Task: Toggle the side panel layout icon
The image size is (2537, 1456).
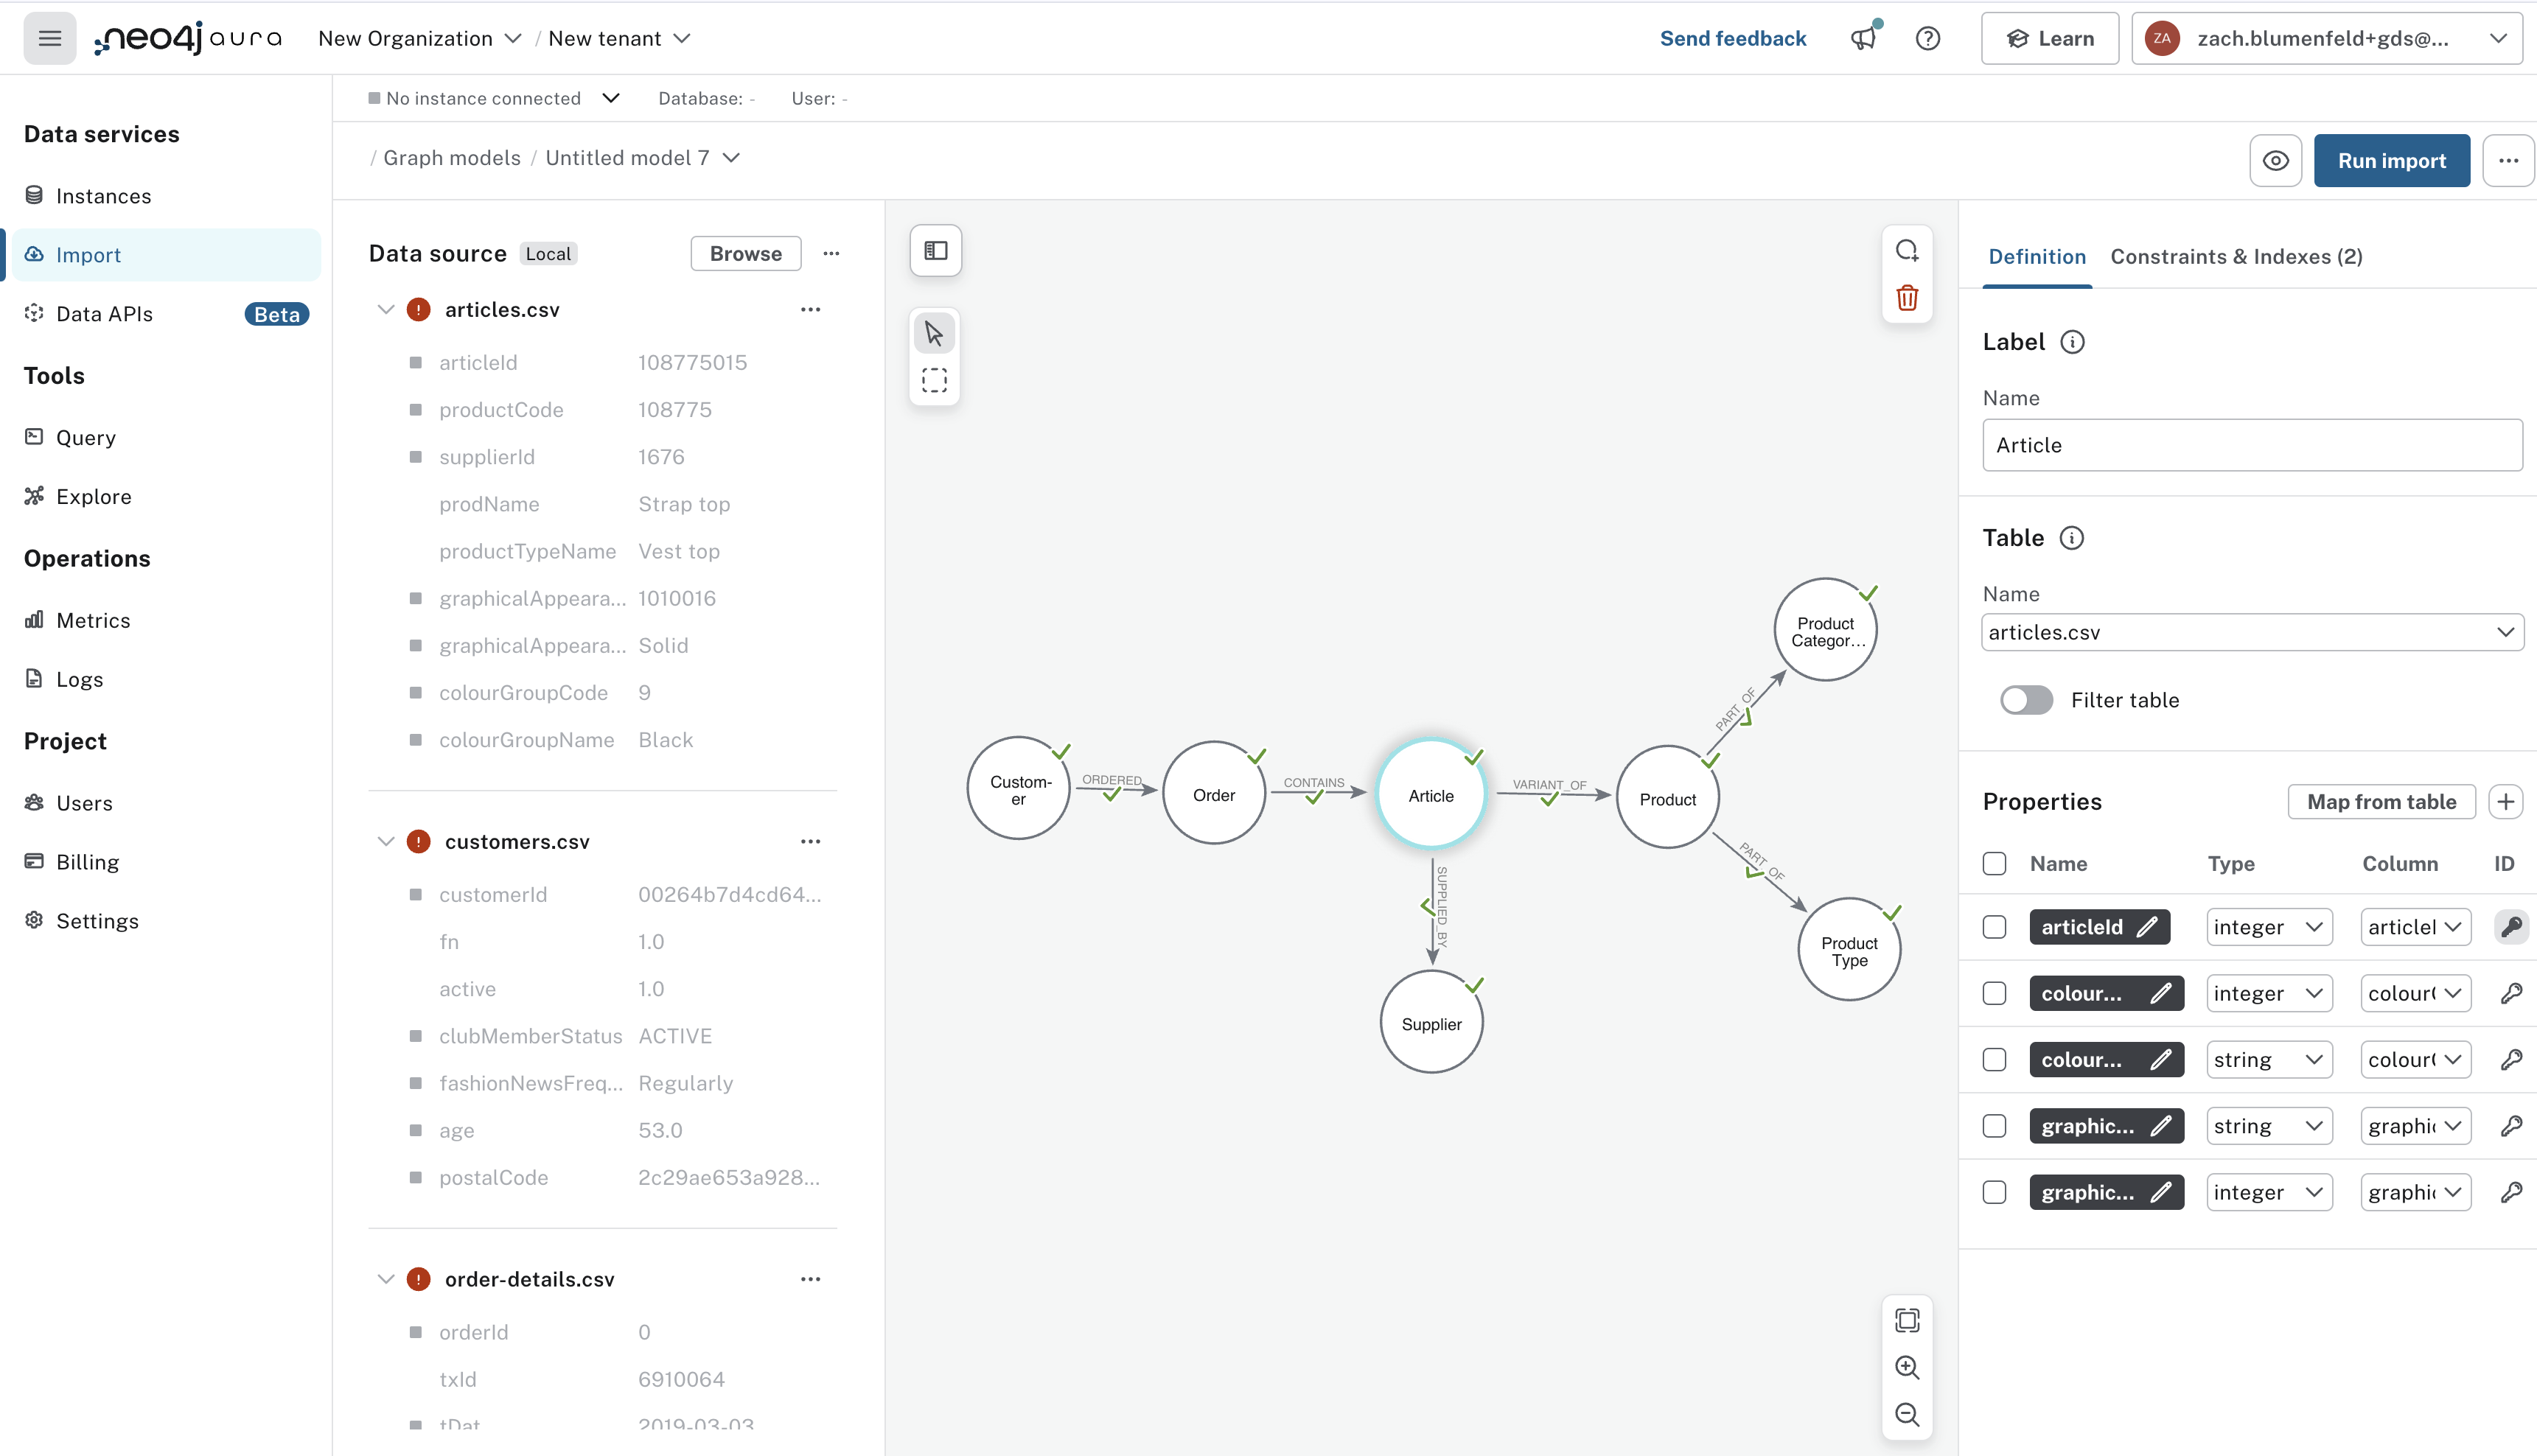Action: 935,250
